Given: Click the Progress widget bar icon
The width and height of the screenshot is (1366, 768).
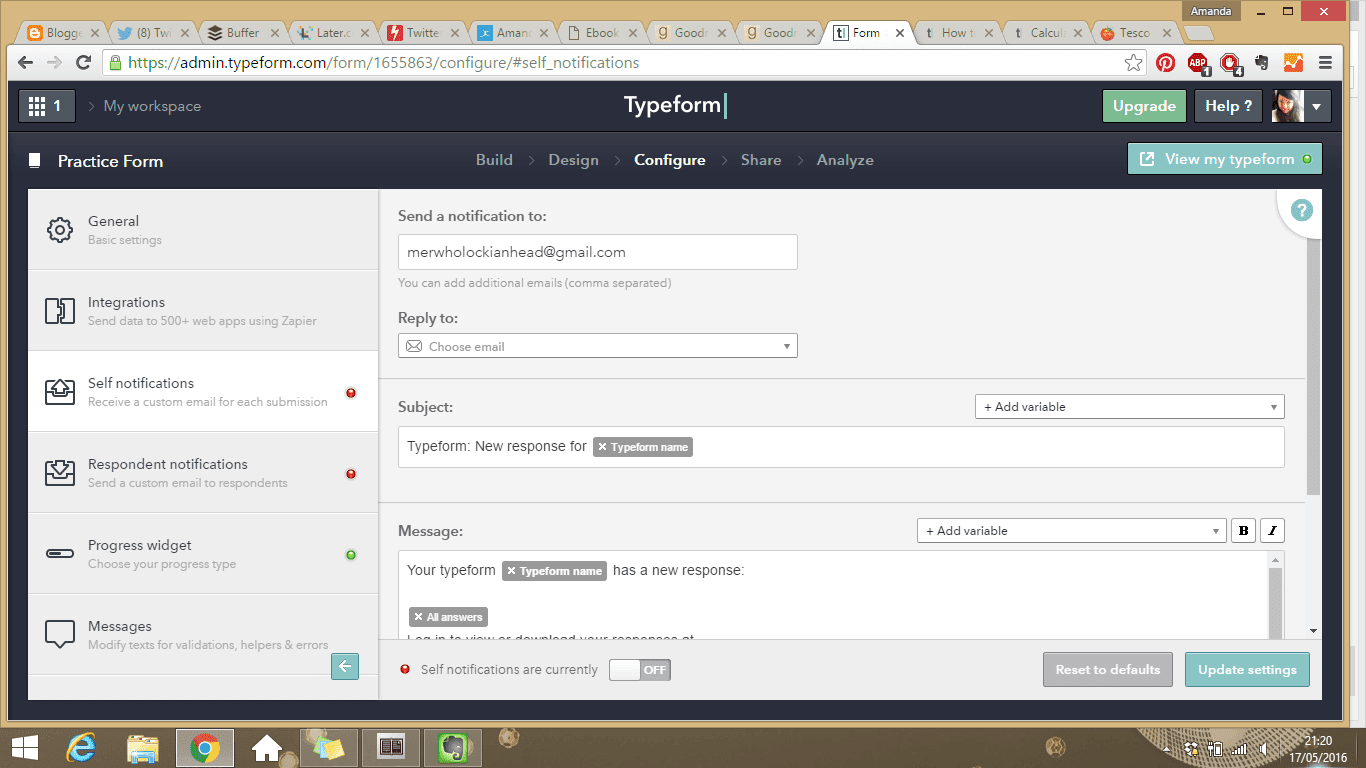Looking at the screenshot, I should pos(60,554).
